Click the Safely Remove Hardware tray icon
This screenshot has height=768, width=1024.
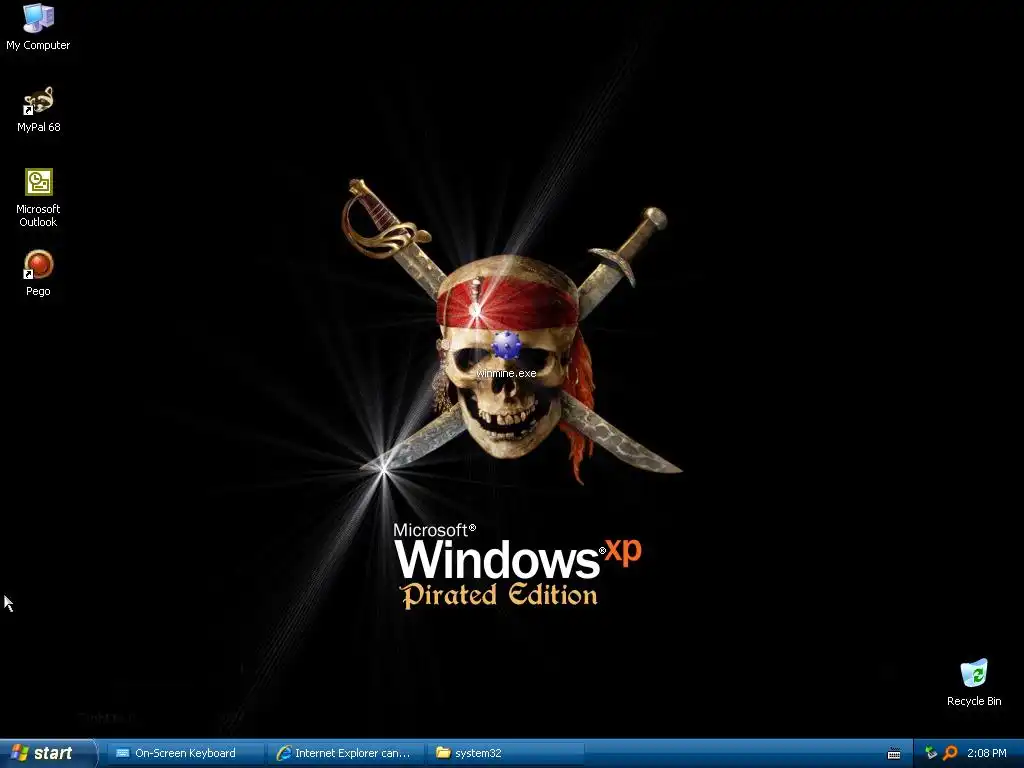click(x=931, y=753)
